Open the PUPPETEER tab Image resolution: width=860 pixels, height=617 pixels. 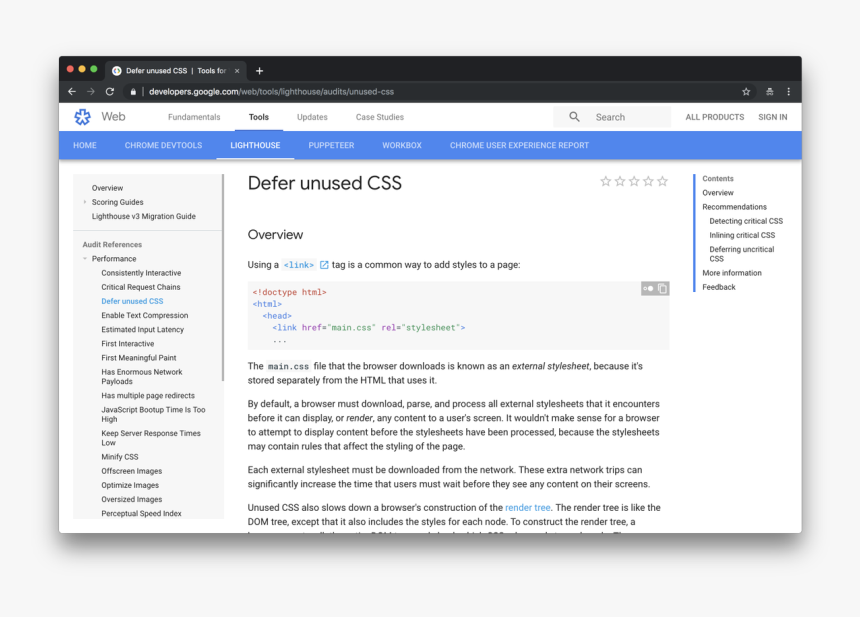coord(331,145)
